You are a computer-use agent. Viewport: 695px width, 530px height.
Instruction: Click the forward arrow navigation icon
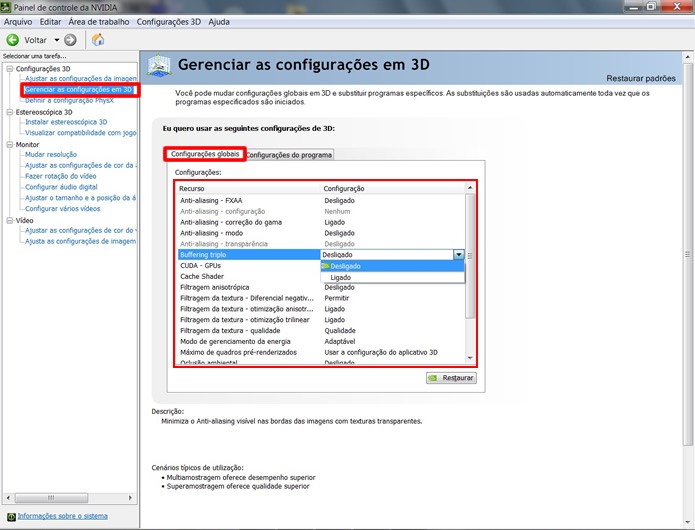(70, 40)
